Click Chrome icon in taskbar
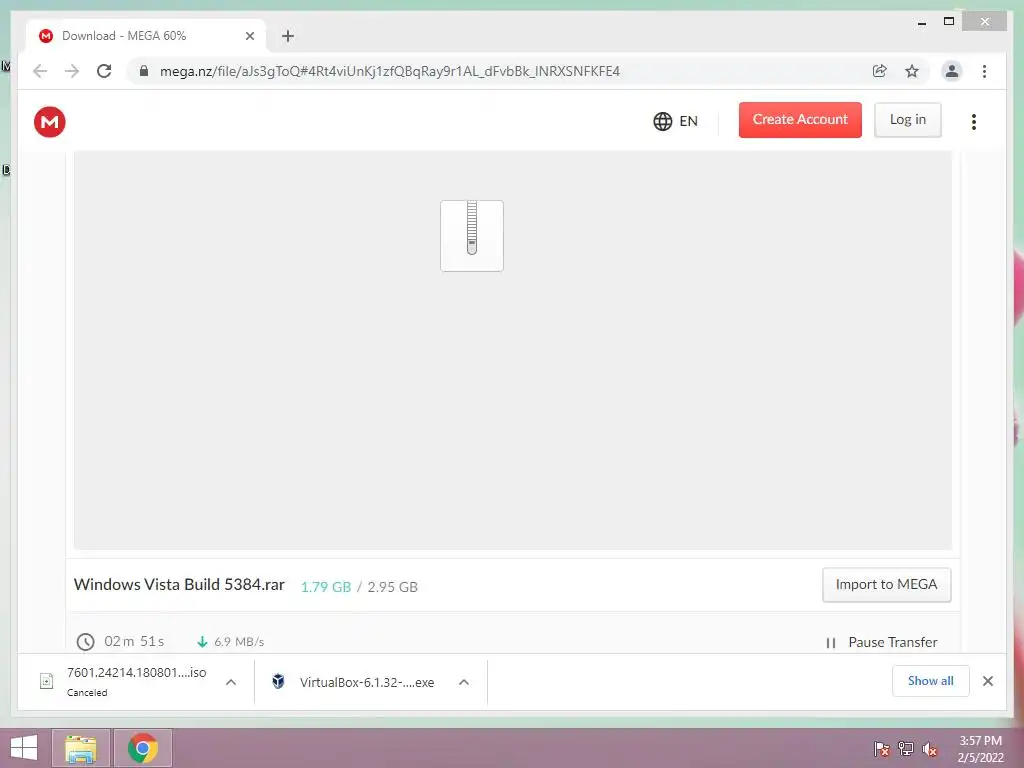The height and width of the screenshot is (768, 1024). pyautogui.click(x=143, y=748)
